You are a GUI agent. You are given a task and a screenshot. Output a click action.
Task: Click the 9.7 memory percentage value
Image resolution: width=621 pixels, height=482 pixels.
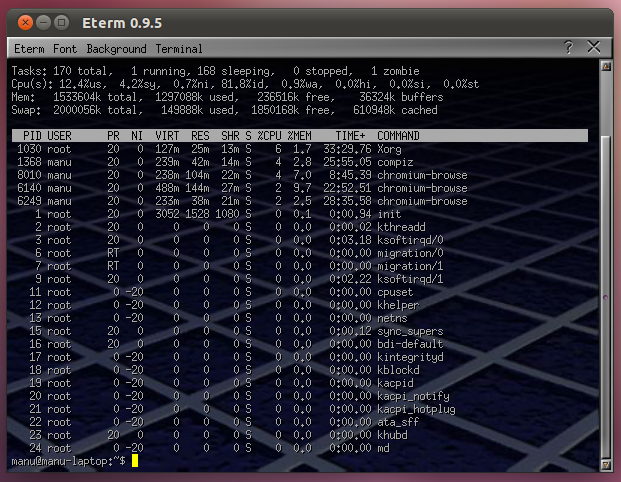tap(302, 188)
